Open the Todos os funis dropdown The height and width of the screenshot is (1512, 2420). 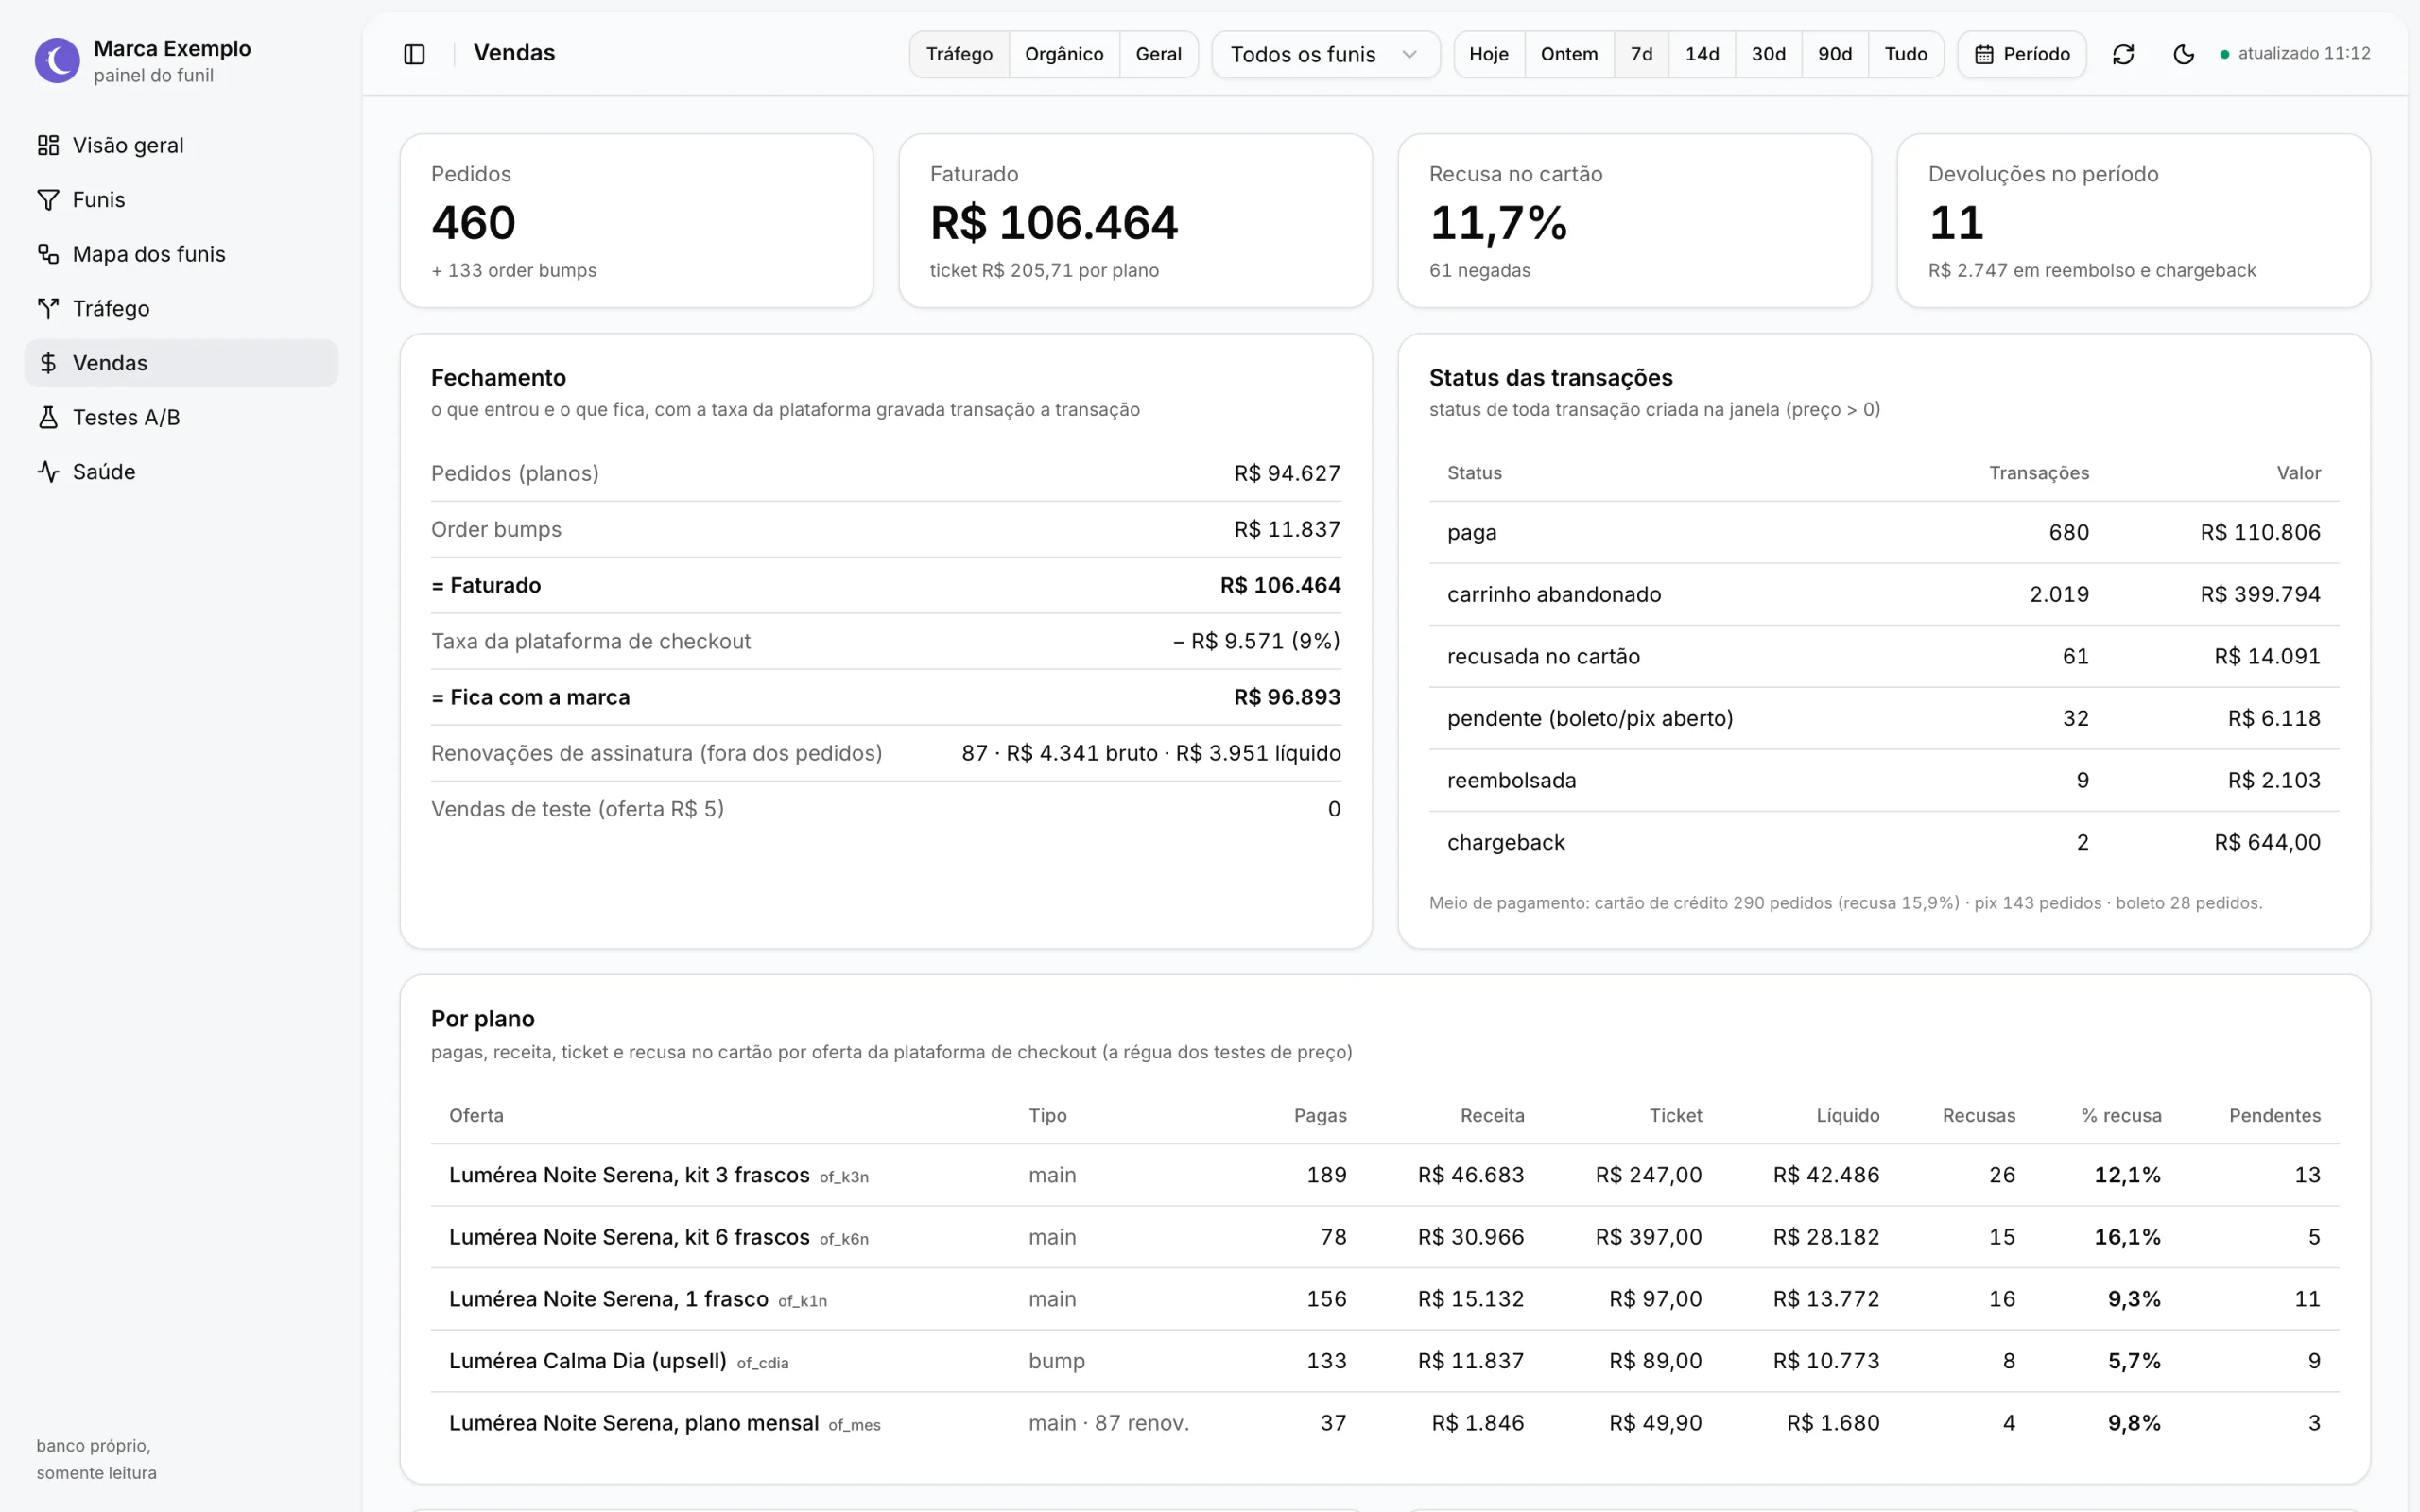coord(1325,54)
